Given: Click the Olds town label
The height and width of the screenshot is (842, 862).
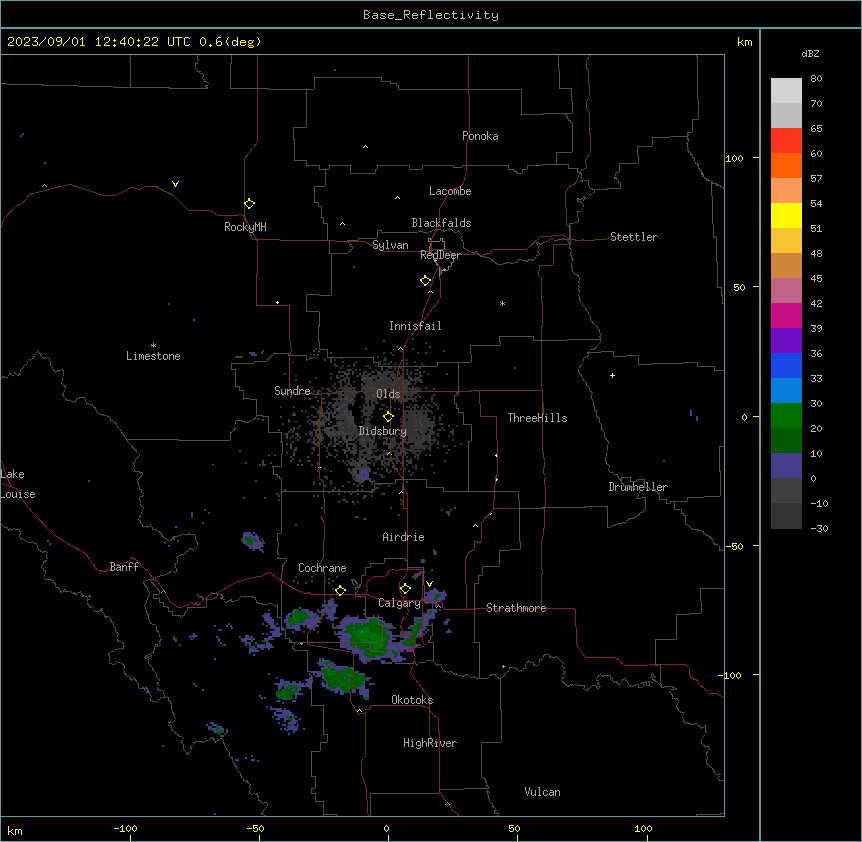Looking at the screenshot, I should (388, 394).
